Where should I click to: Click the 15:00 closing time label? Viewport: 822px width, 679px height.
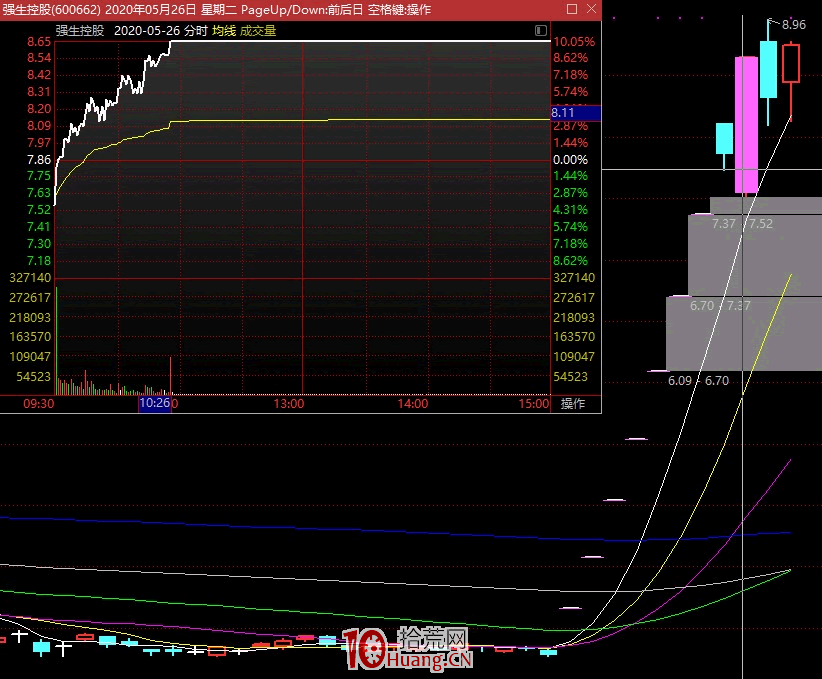click(x=535, y=404)
